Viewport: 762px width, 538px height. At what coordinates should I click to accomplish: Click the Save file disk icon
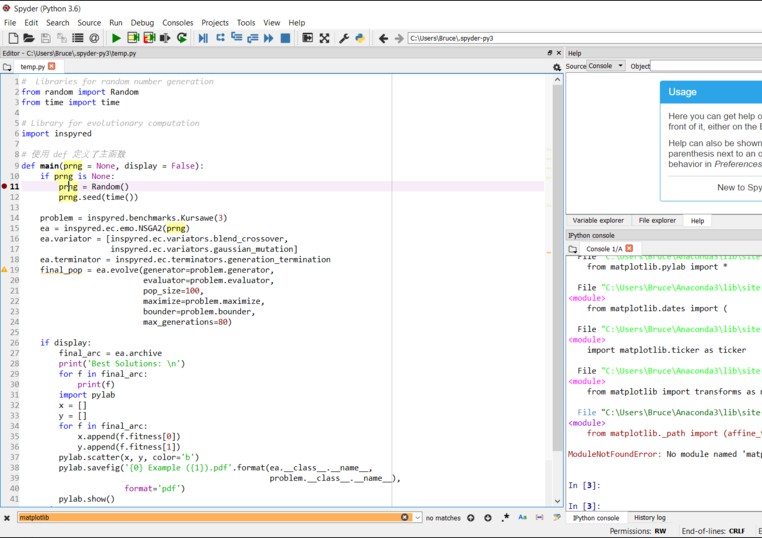coord(46,38)
